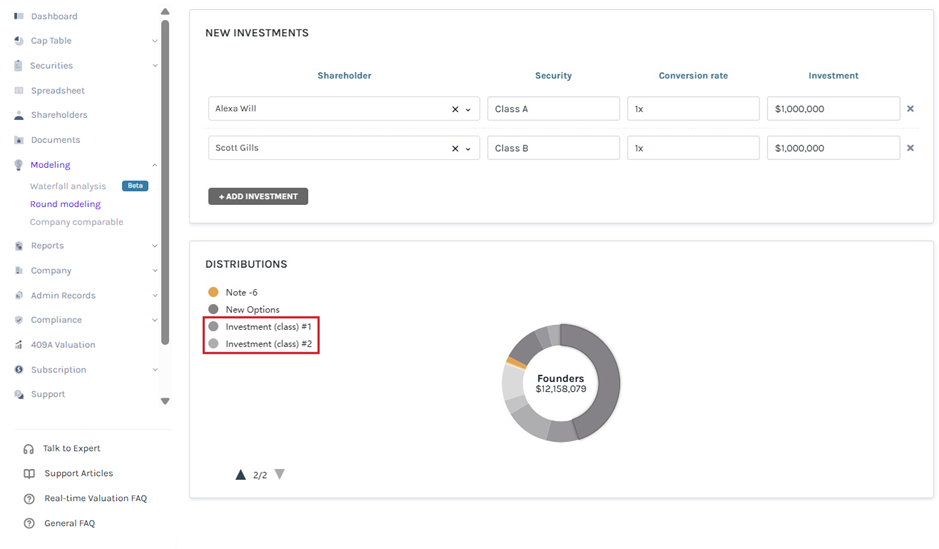Viewport: 939px width, 549px height.
Task: Open Company comparable submenu item
Action: 77,222
